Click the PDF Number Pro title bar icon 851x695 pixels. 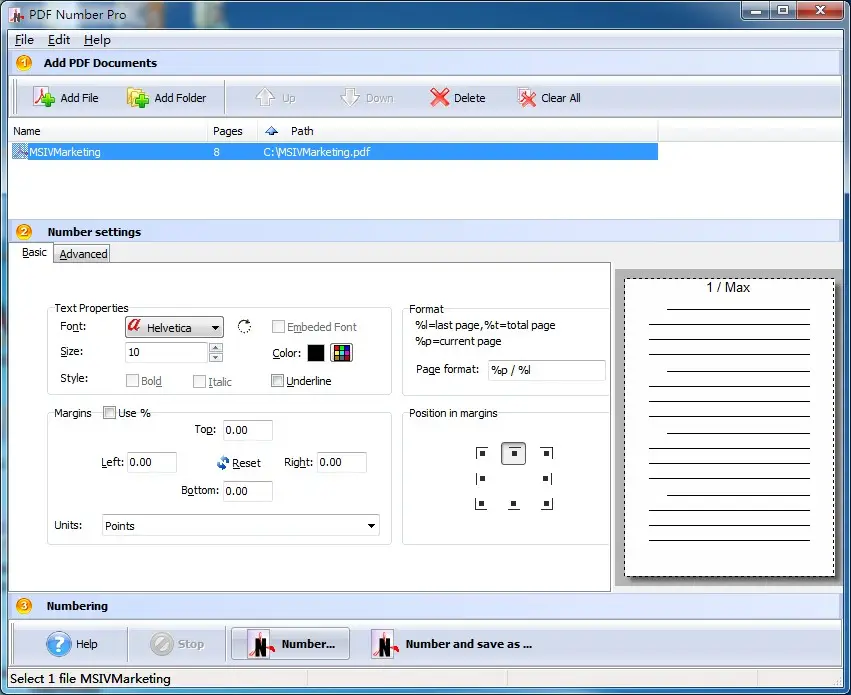pos(17,15)
